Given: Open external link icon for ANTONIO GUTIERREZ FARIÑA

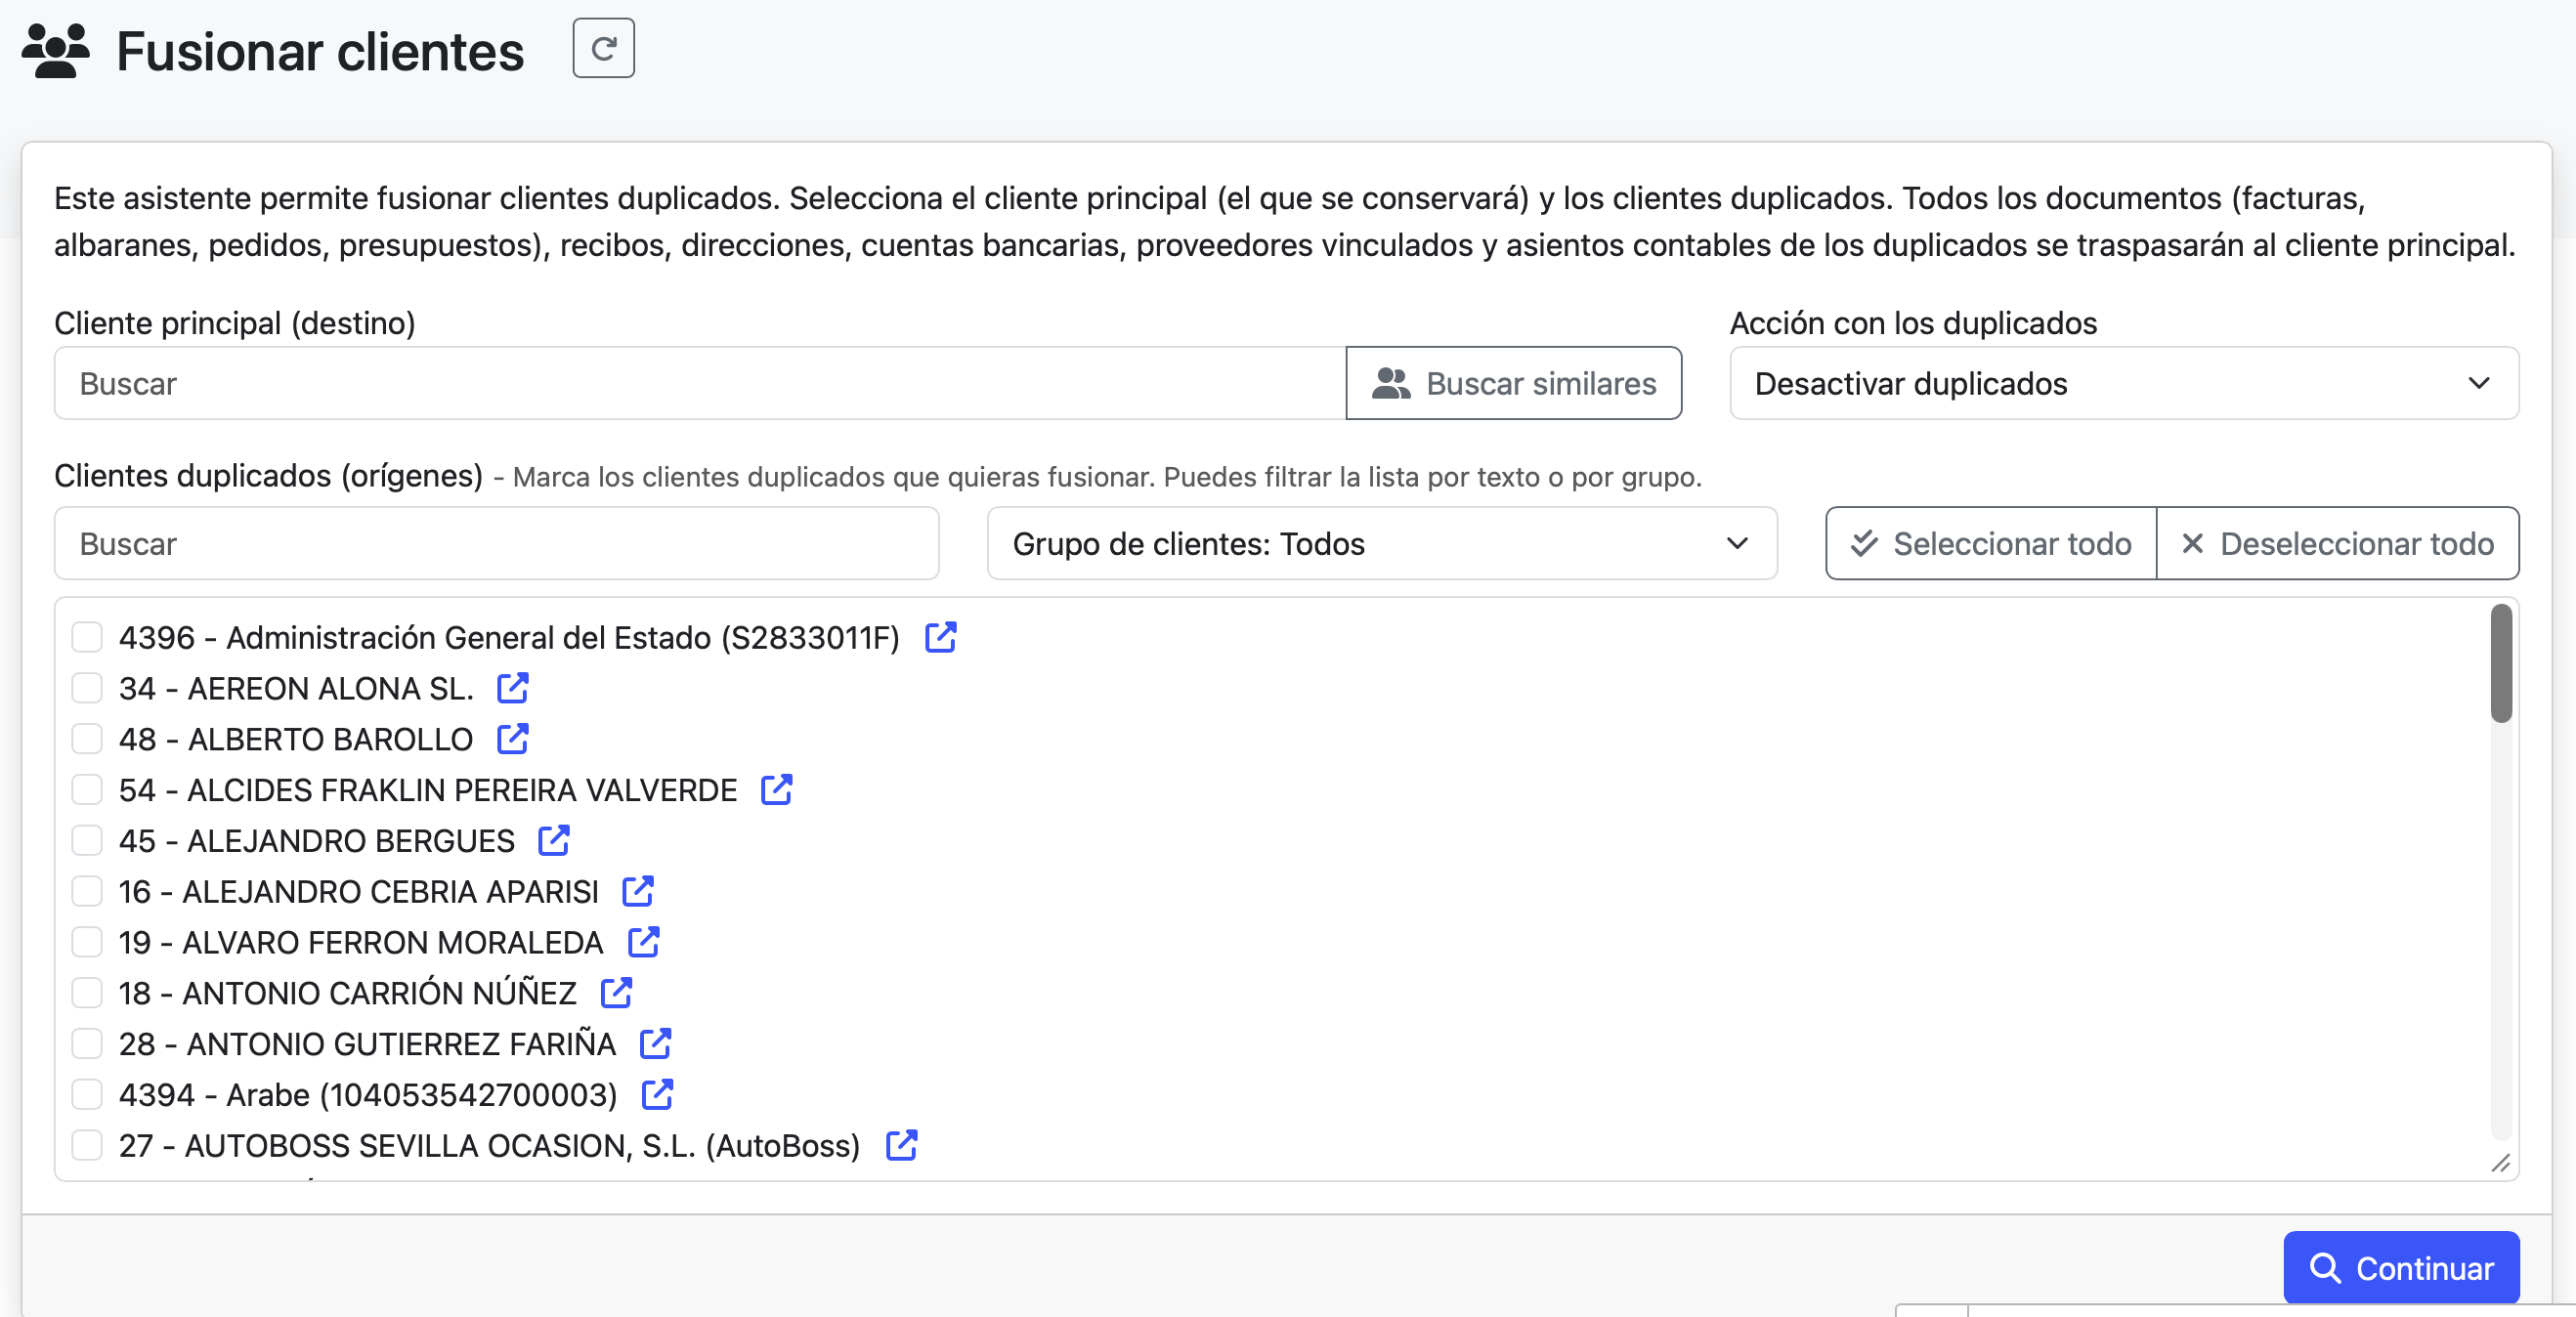Looking at the screenshot, I should click(x=655, y=1043).
